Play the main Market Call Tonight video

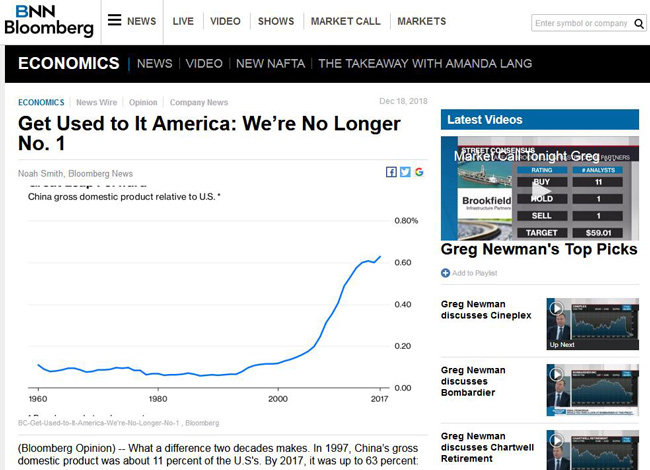(540, 191)
